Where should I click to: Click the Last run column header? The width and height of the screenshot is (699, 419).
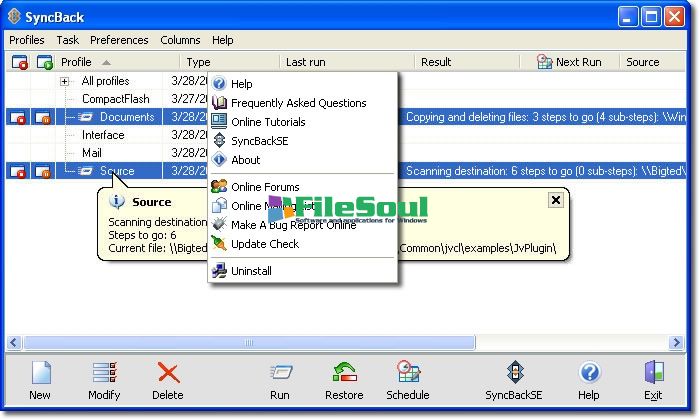pos(347,62)
